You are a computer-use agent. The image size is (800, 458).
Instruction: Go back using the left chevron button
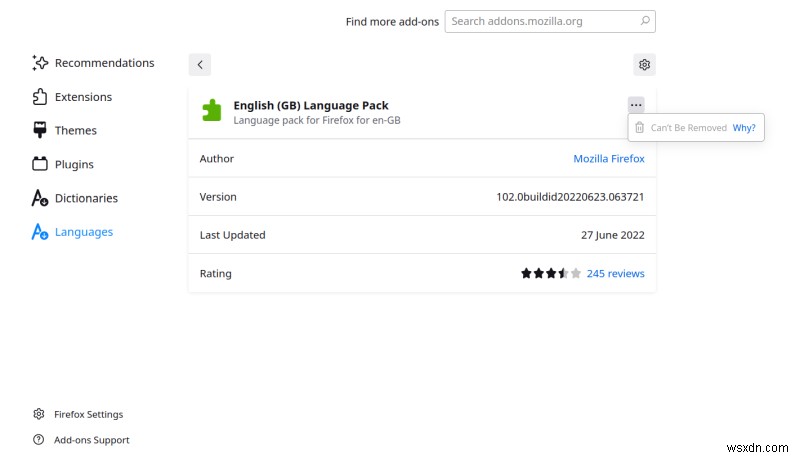[199, 65]
